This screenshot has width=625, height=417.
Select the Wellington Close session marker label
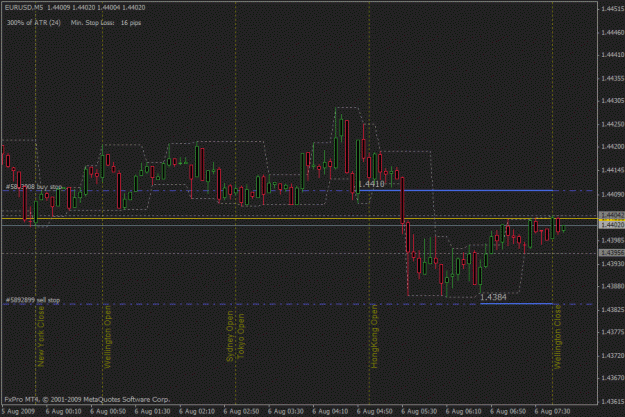coord(557,337)
